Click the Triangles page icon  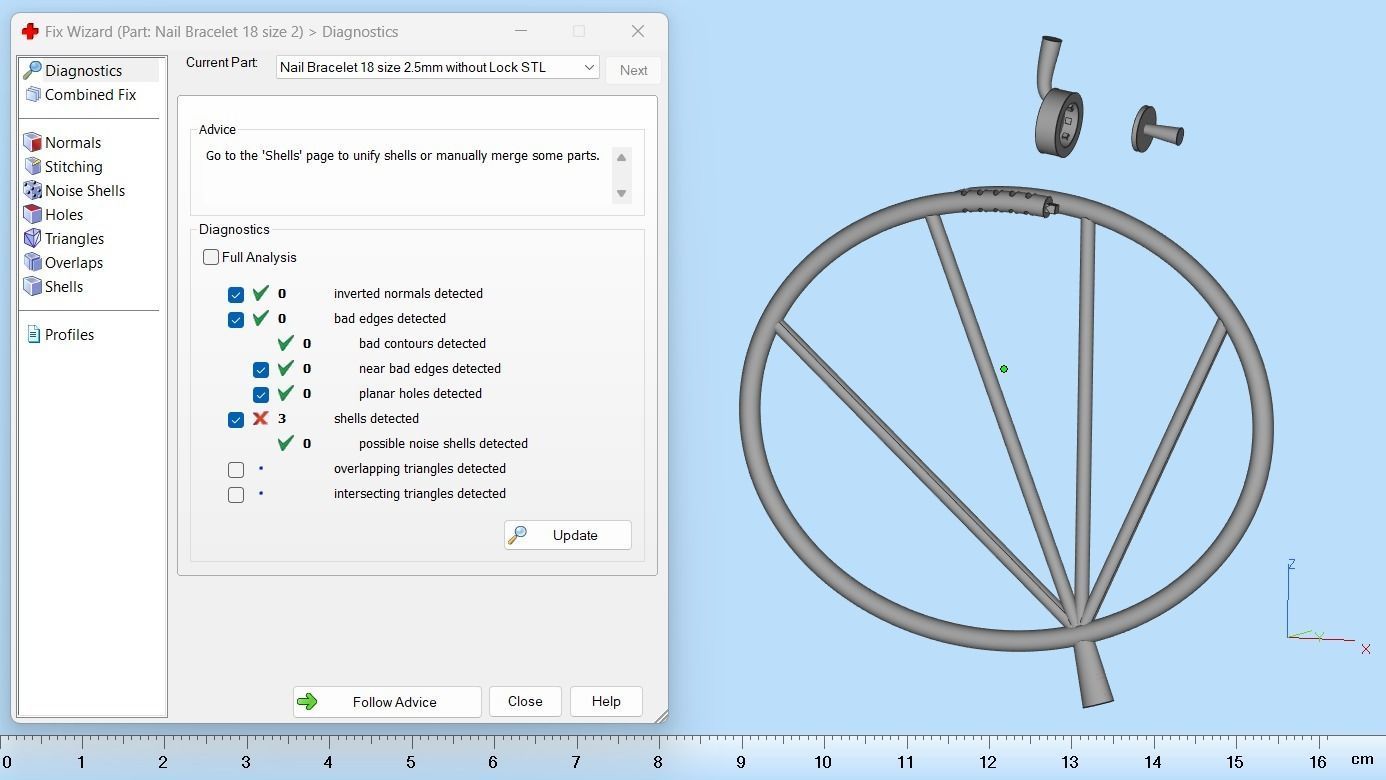[x=33, y=238]
